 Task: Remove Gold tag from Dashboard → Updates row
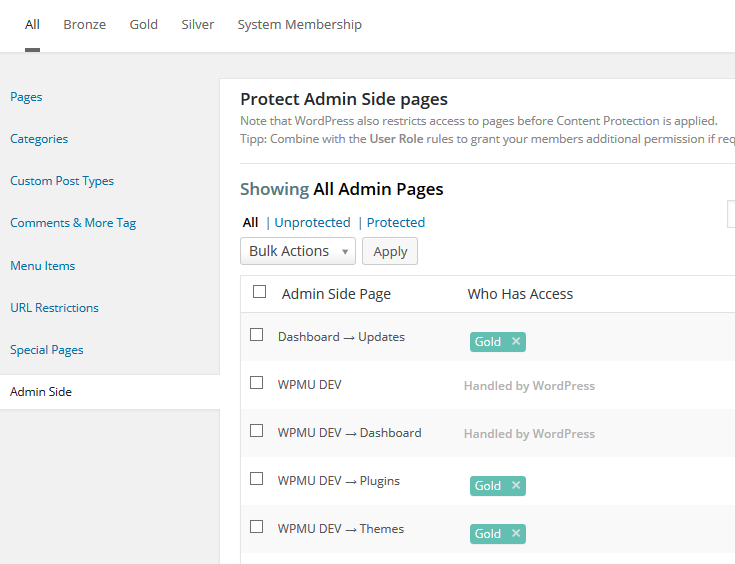[516, 342]
